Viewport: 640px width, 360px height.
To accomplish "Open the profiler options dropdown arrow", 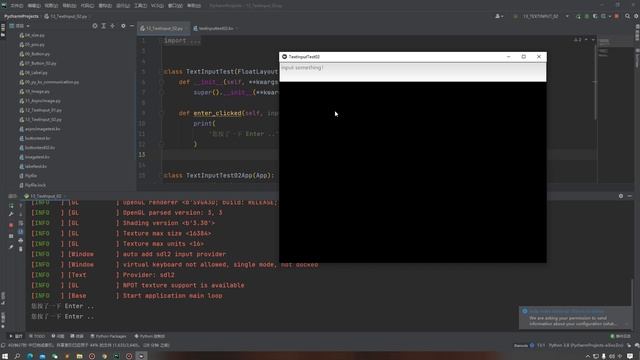I will coord(609,16).
